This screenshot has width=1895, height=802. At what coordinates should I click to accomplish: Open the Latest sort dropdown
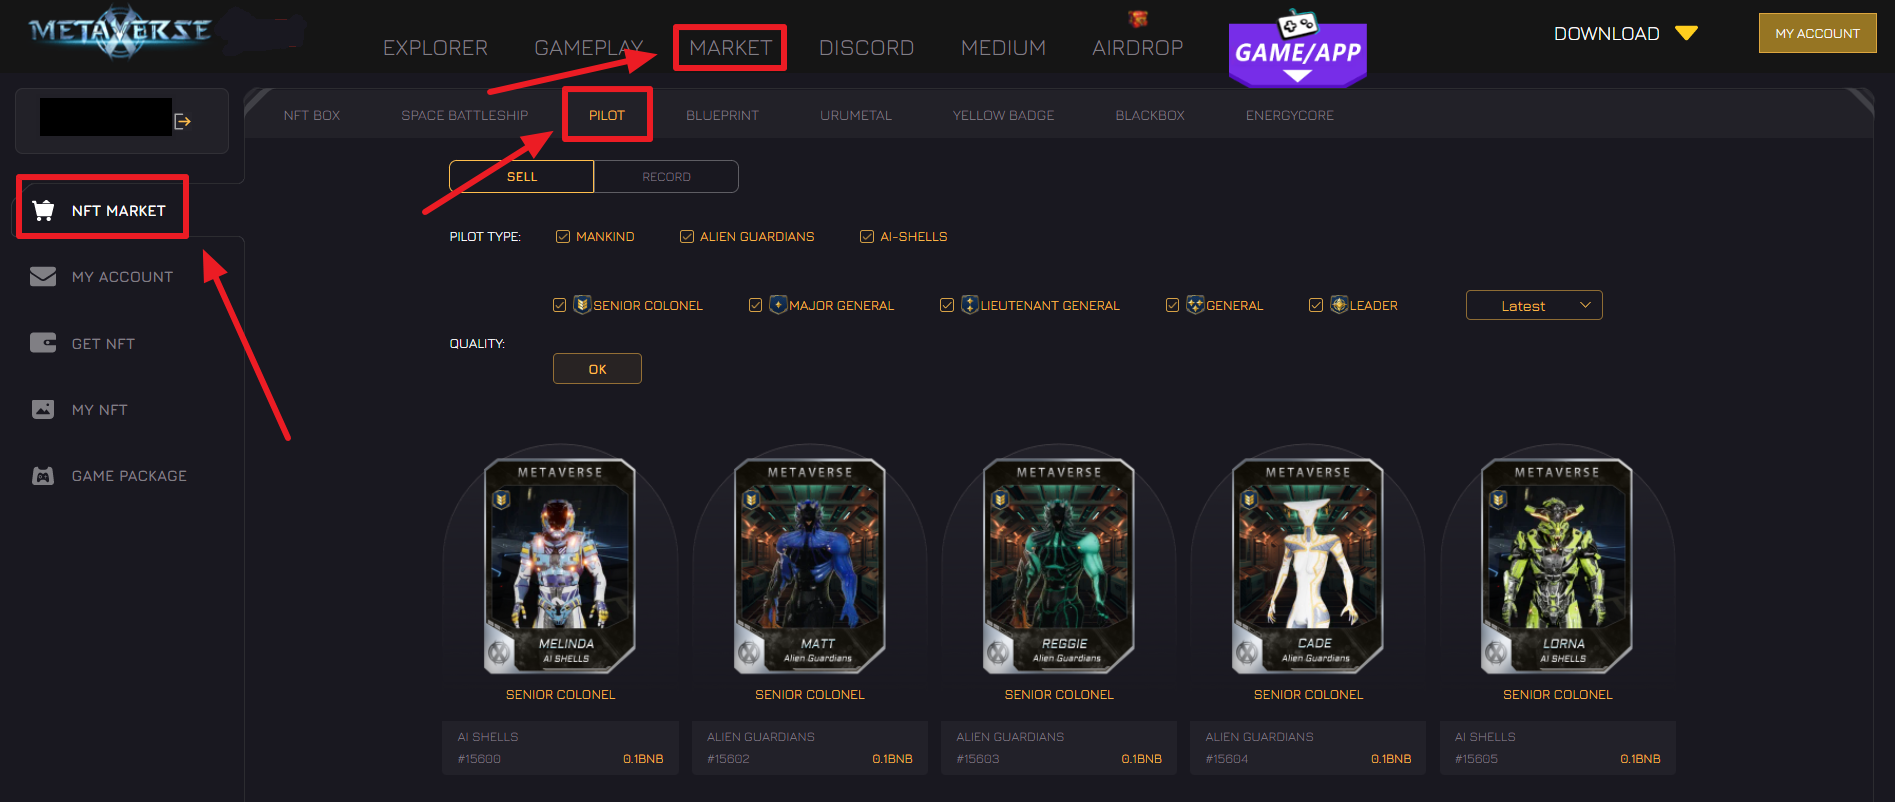pyautogui.click(x=1534, y=305)
